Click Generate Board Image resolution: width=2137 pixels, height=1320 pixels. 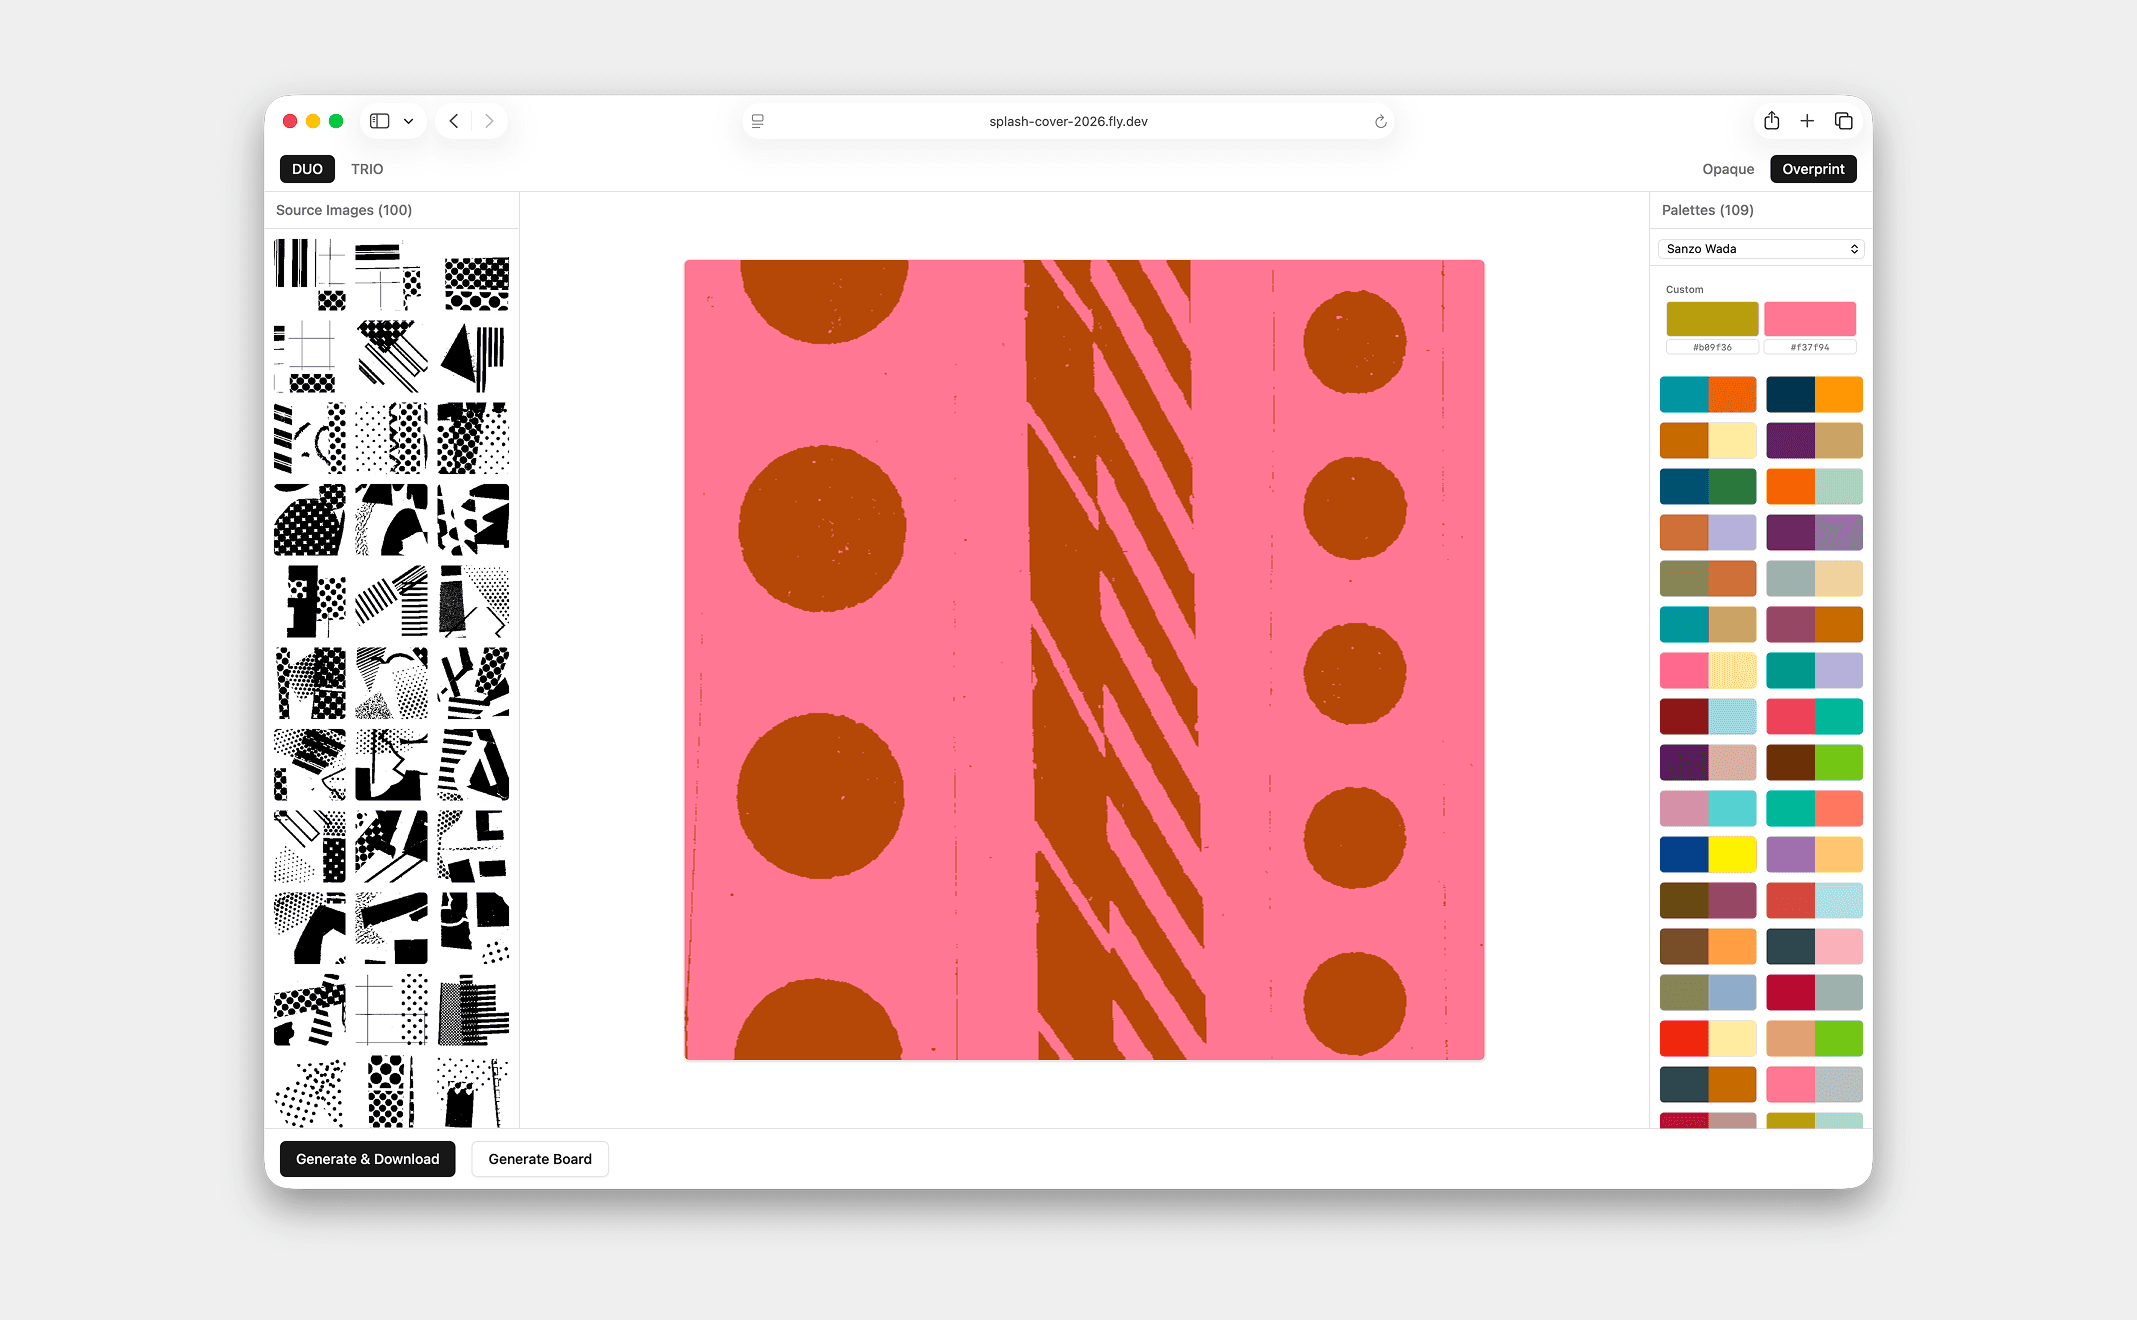click(x=540, y=1159)
